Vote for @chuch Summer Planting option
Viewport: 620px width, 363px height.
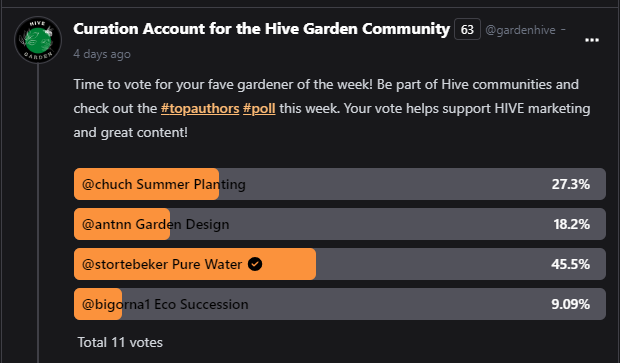pyautogui.click(x=340, y=184)
